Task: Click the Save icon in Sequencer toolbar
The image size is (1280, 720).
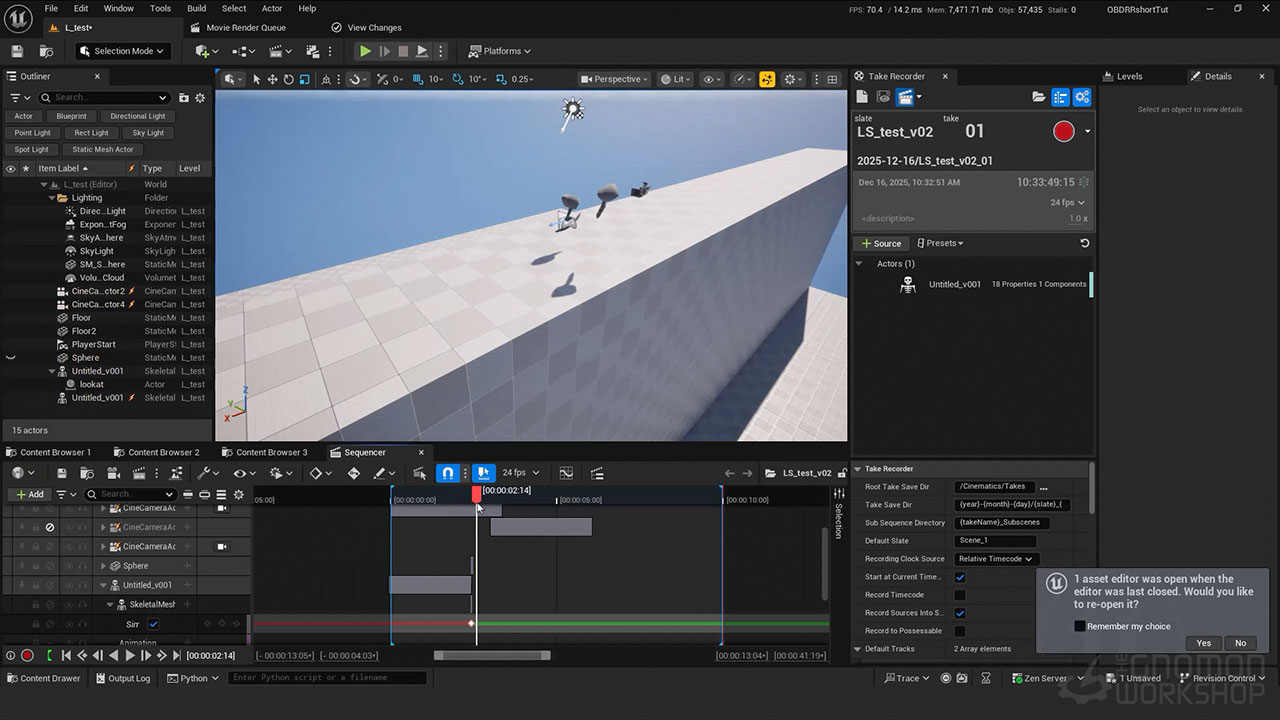Action: (61, 473)
